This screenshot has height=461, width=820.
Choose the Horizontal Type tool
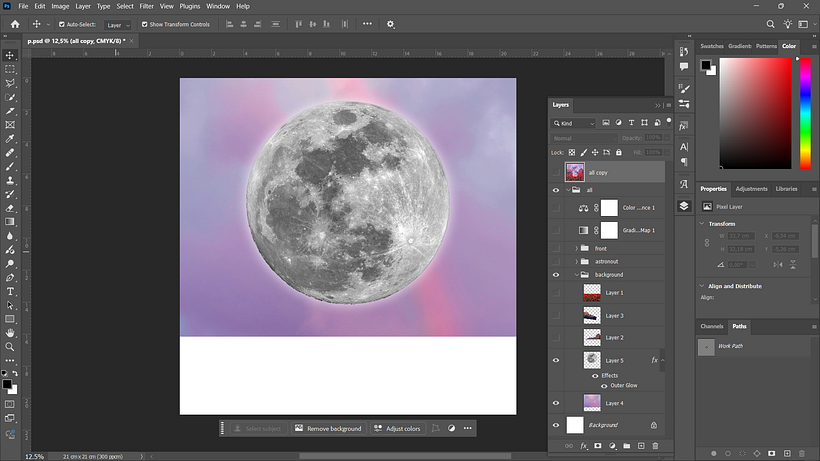[10, 291]
